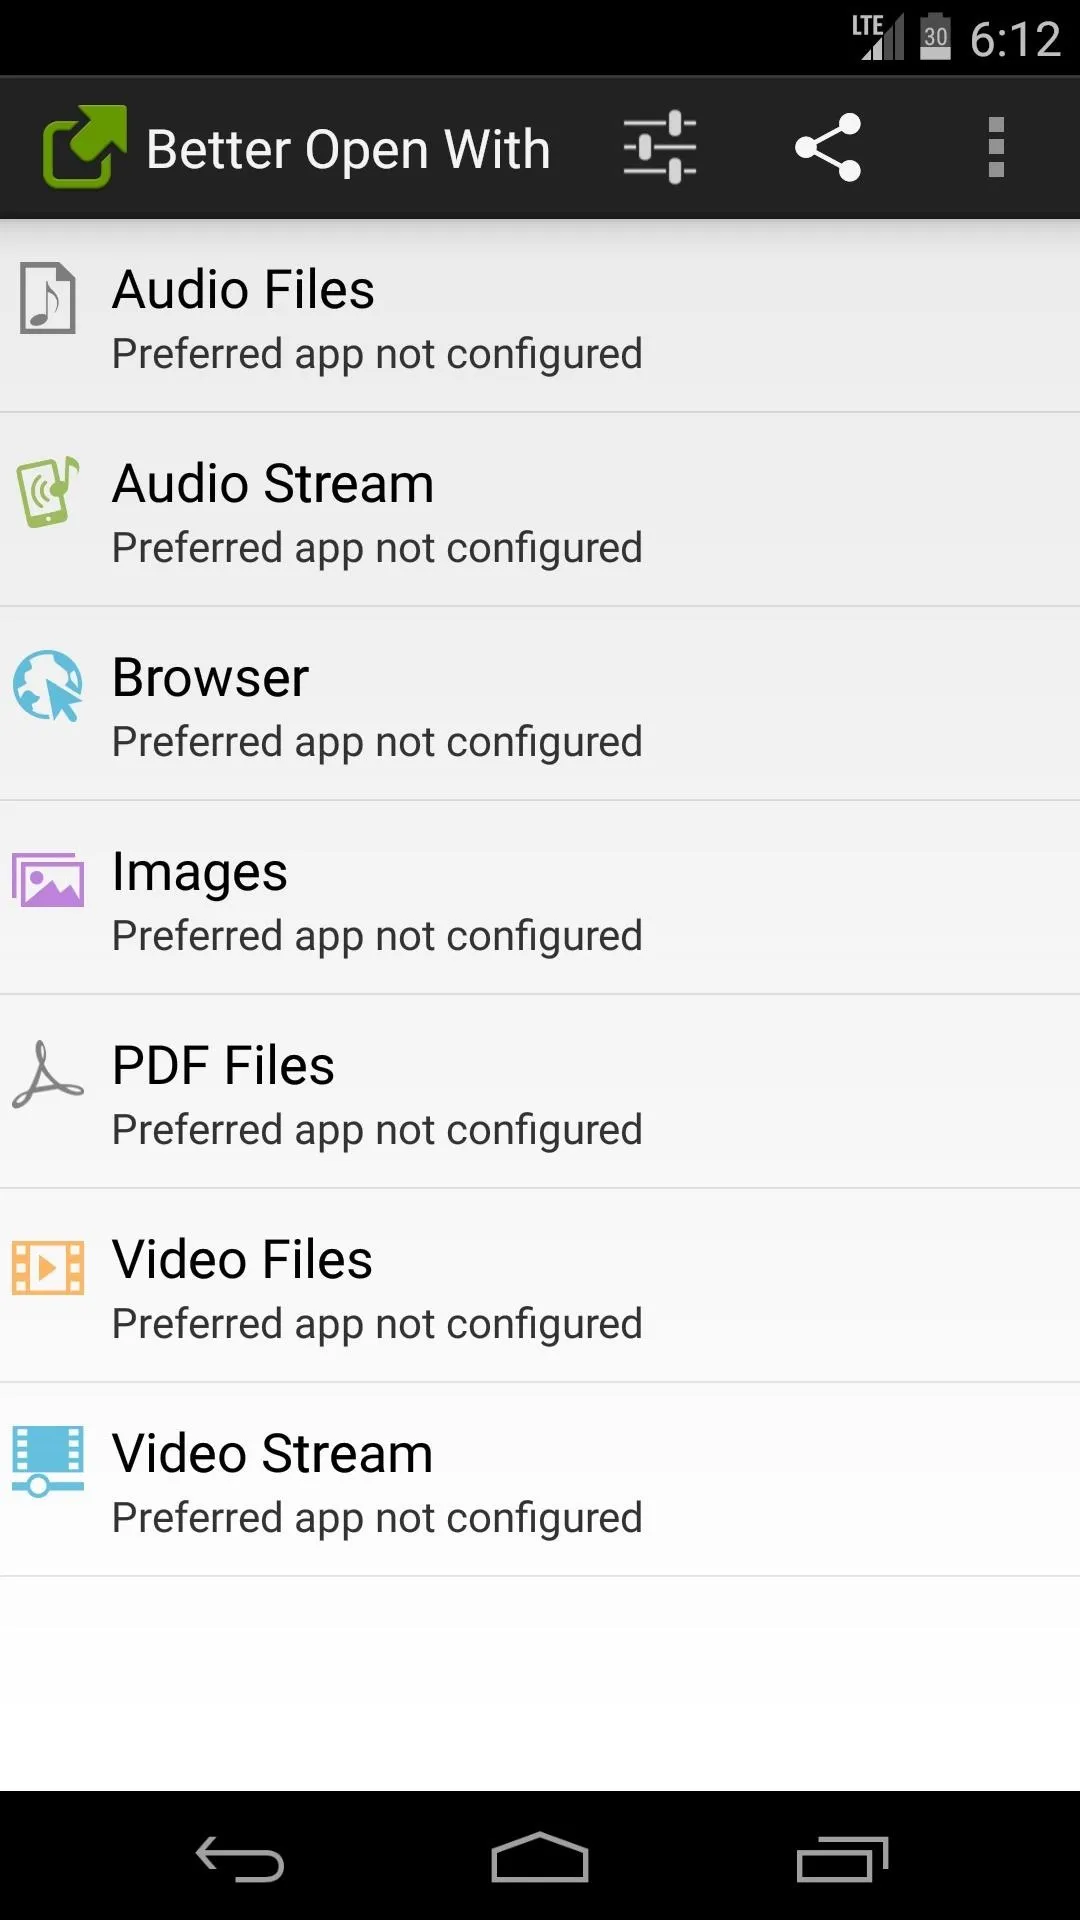Tap the Android back navigation button

coord(240,1858)
